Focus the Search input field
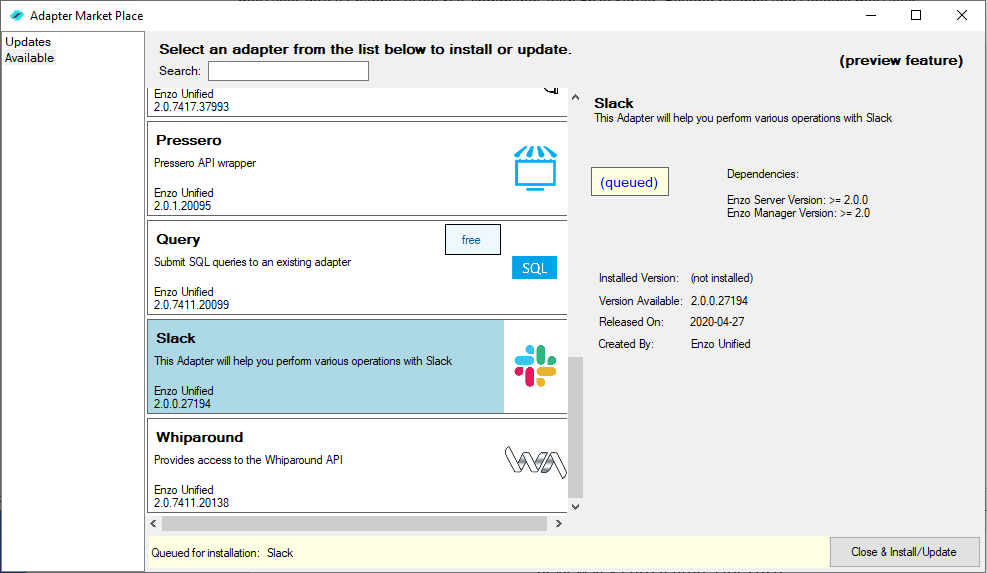 pos(288,71)
